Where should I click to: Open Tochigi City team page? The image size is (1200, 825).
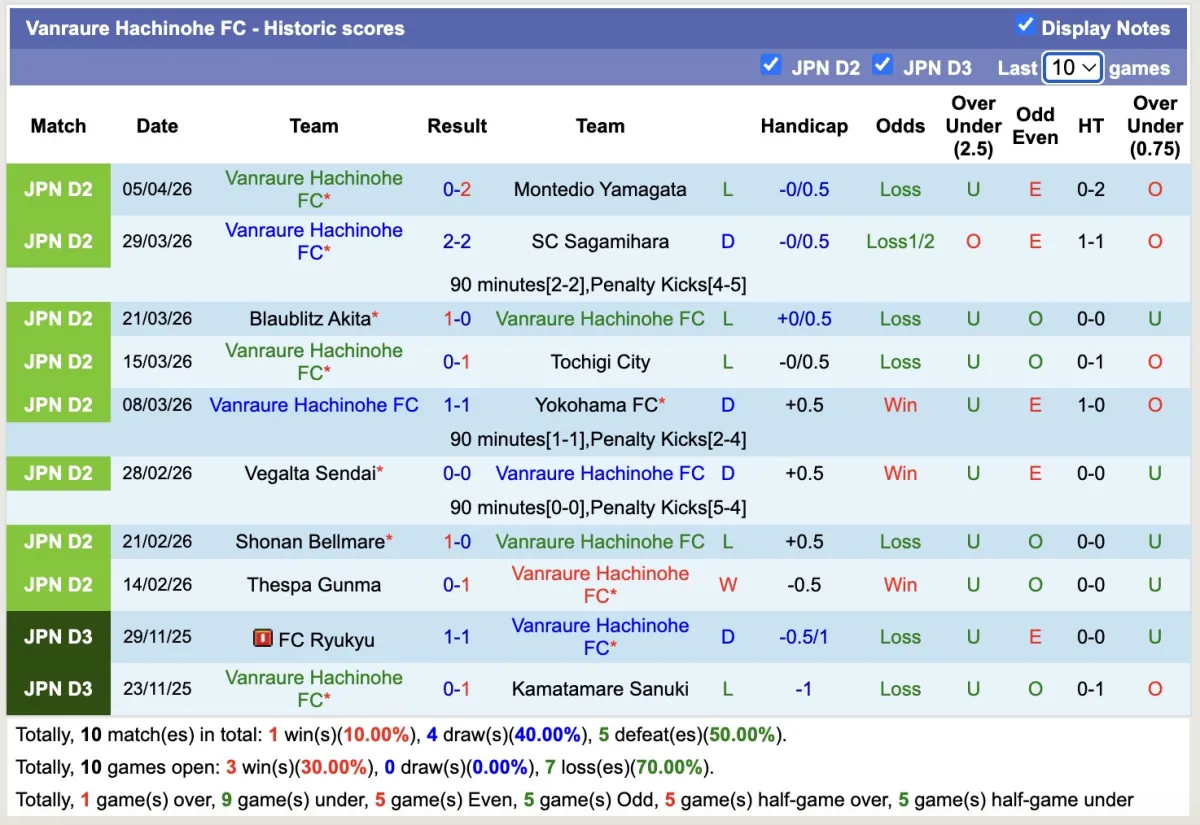coord(600,362)
